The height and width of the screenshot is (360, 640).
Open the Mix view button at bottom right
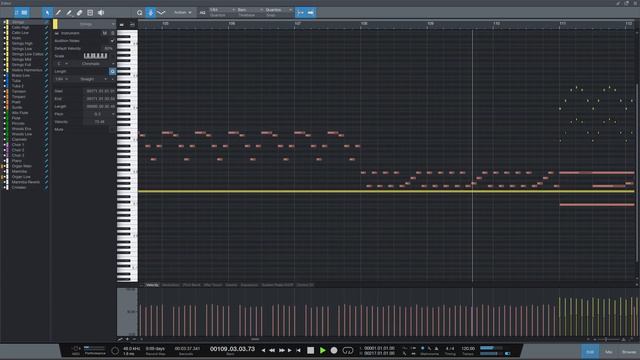608,352
